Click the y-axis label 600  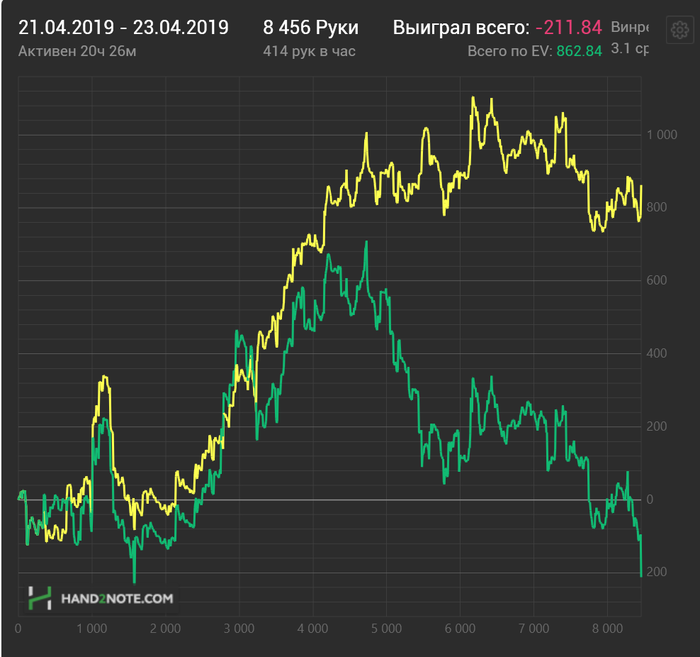(657, 280)
